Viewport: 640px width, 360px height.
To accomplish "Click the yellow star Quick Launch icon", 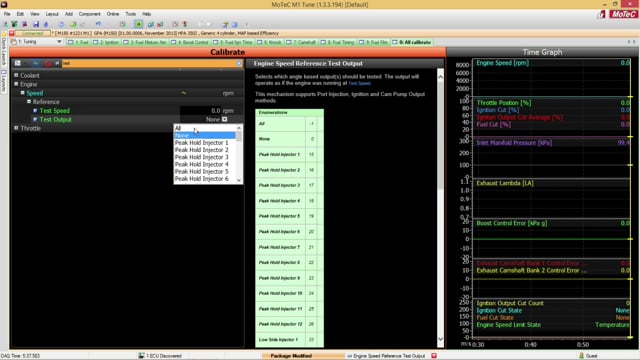I will tap(4, 34).
